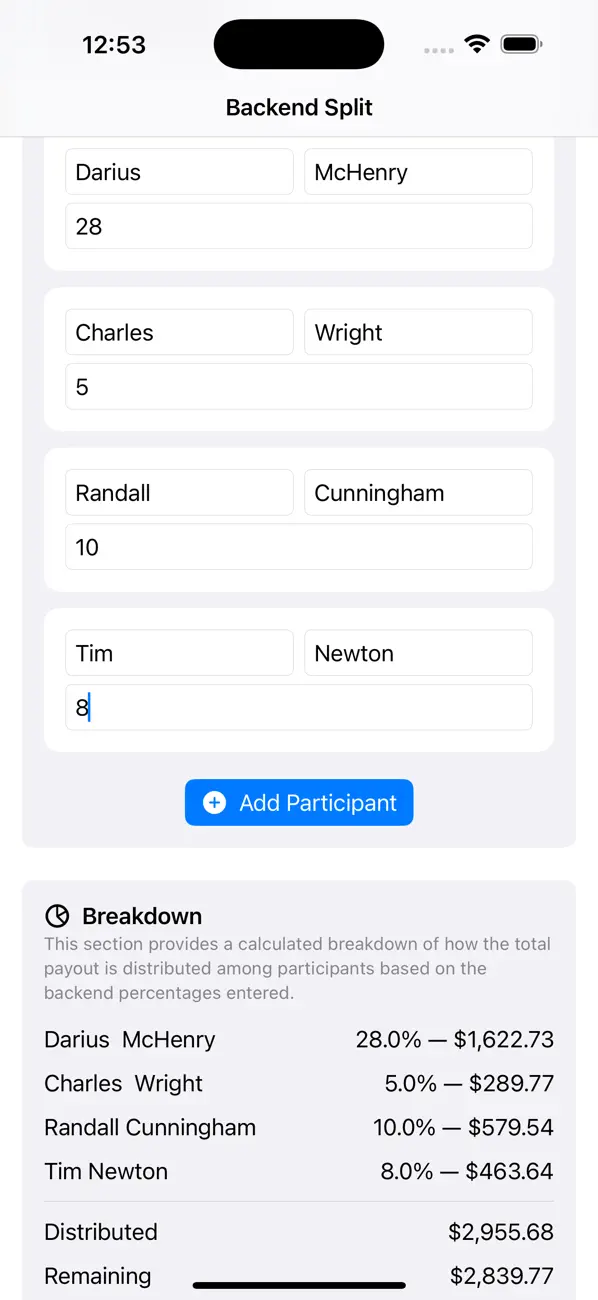The image size is (598, 1300).
Task: Tap the clock icon beside Breakdown heading
Action: point(57,914)
